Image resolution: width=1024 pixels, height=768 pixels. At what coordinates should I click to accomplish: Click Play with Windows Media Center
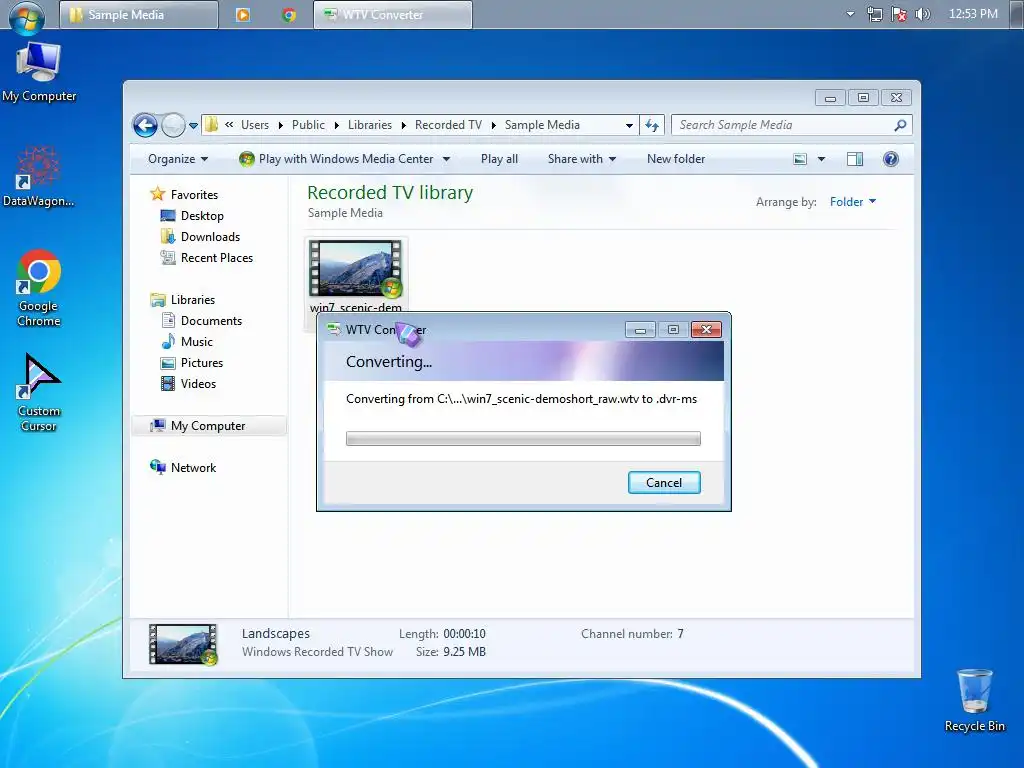coord(337,159)
